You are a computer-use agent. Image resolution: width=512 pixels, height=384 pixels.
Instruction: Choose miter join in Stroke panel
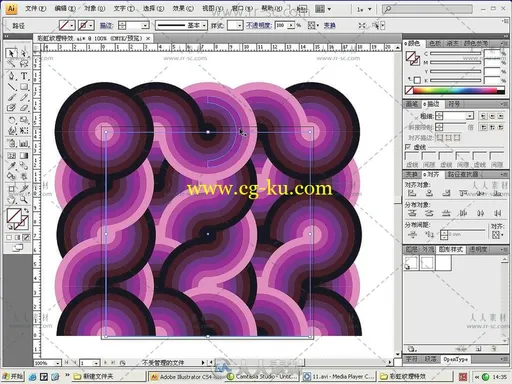[x=483, y=127]
